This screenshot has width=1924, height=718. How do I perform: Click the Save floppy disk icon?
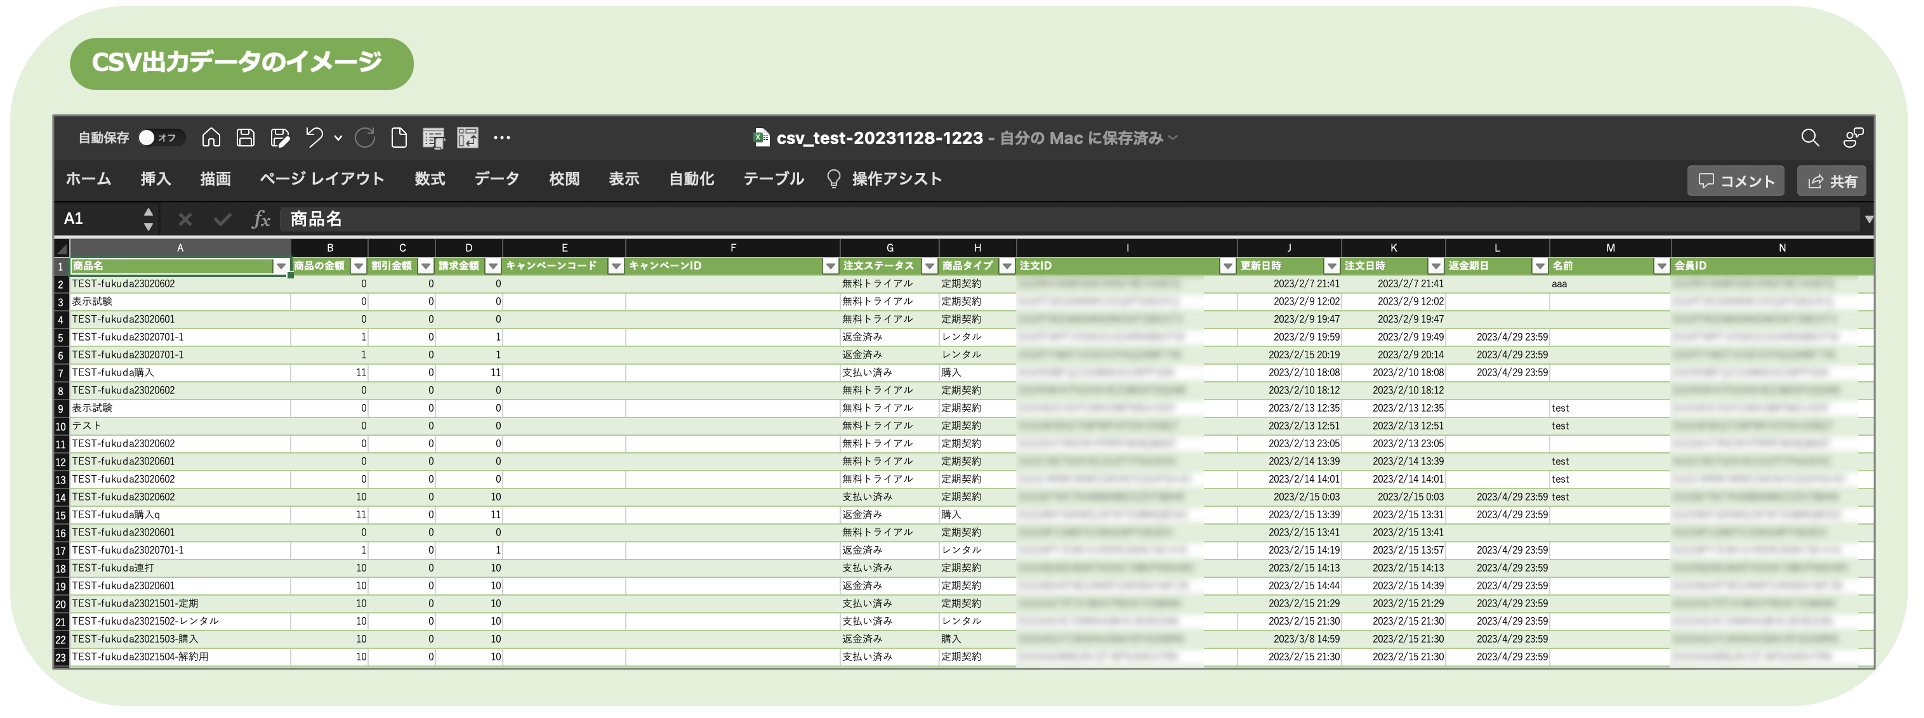[245, 138]
